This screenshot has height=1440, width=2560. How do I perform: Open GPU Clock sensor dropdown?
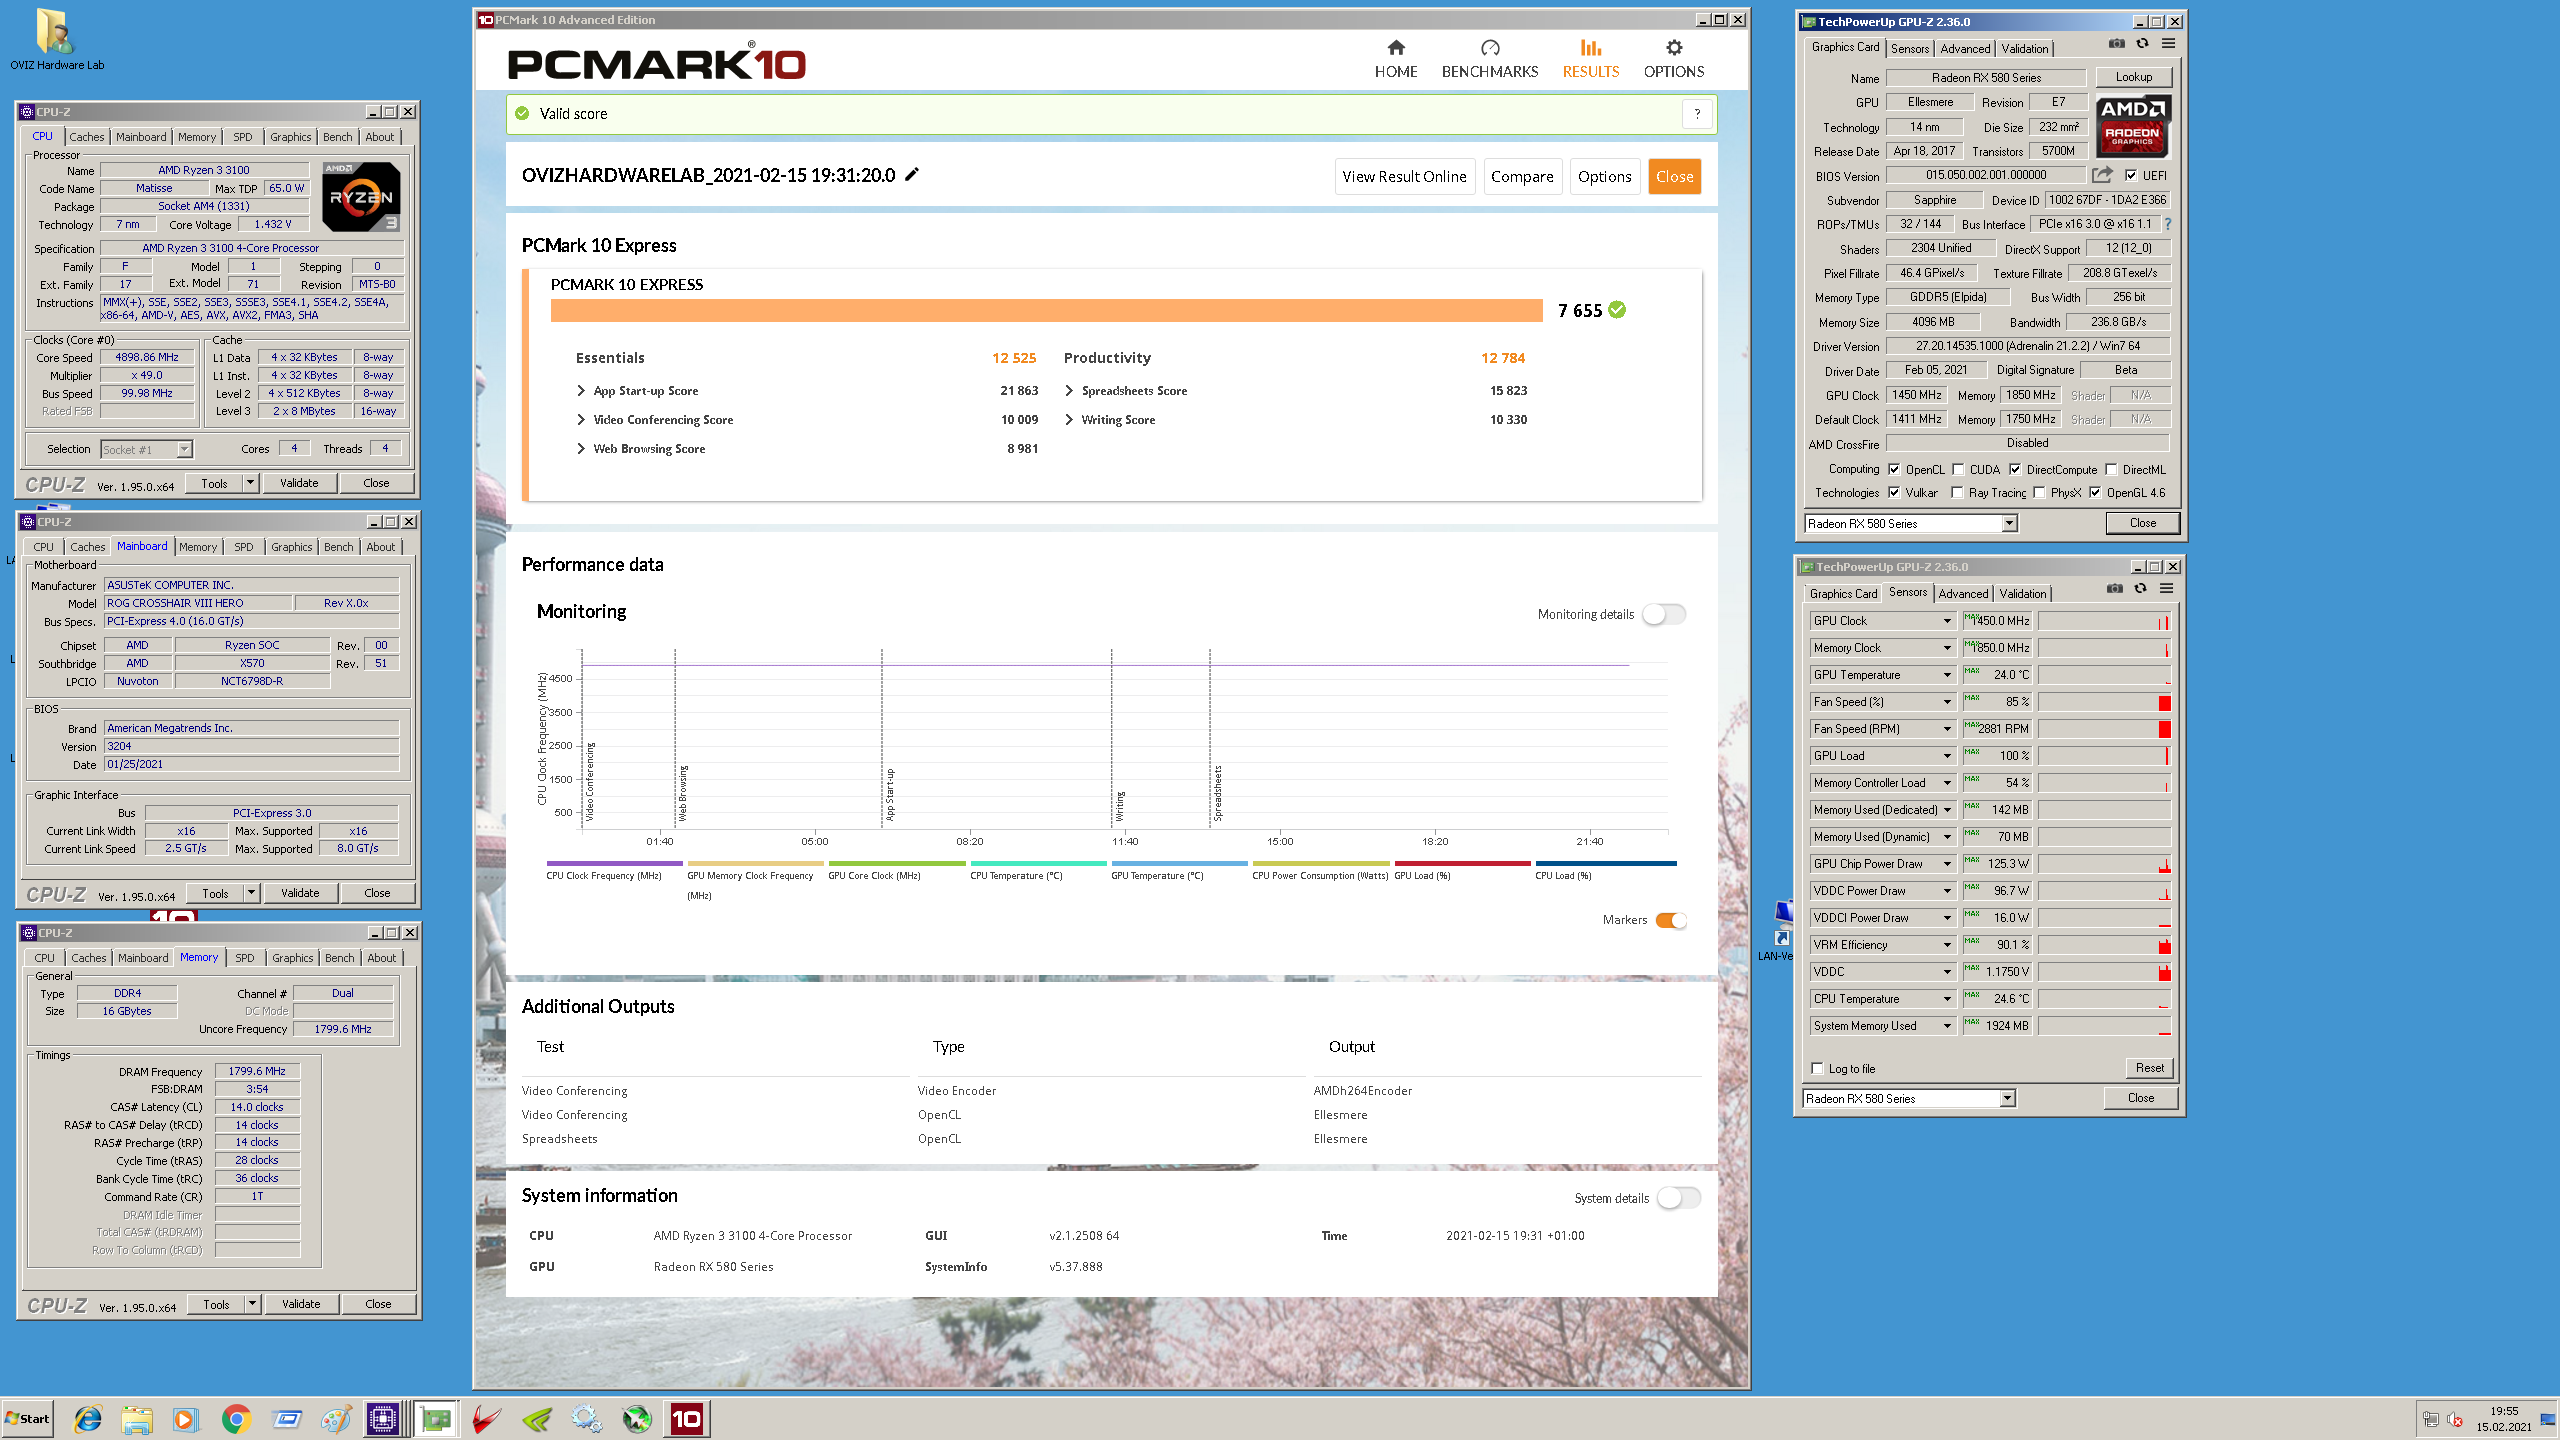[1947, 621]
